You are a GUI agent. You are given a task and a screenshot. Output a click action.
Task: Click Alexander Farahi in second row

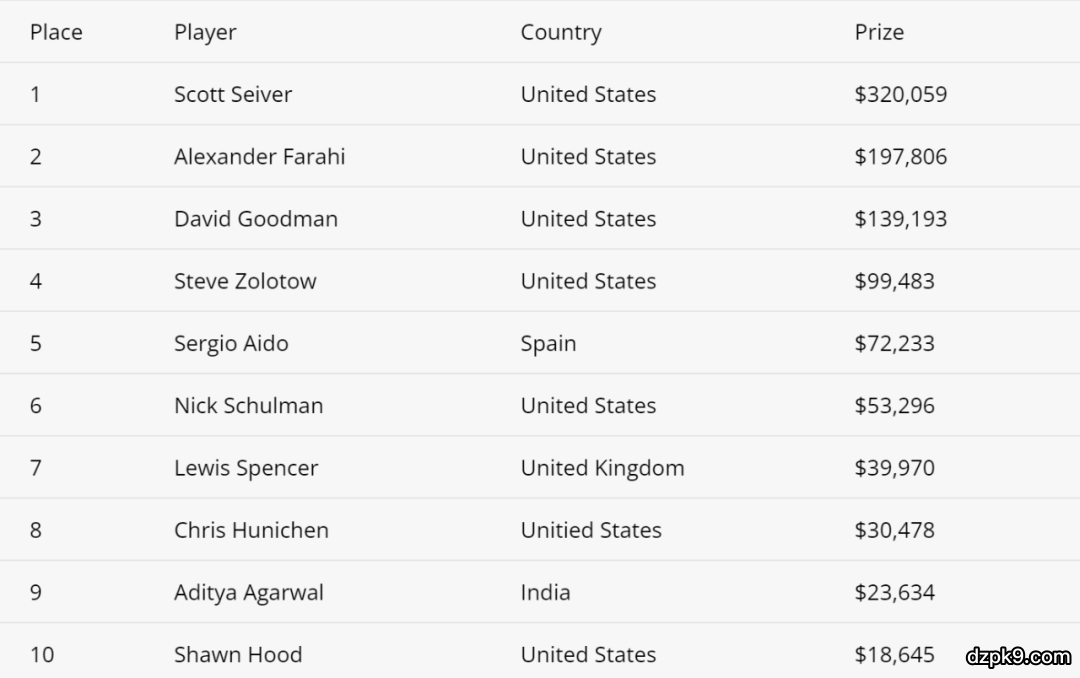pyautogui.click(x=259, y=156)
